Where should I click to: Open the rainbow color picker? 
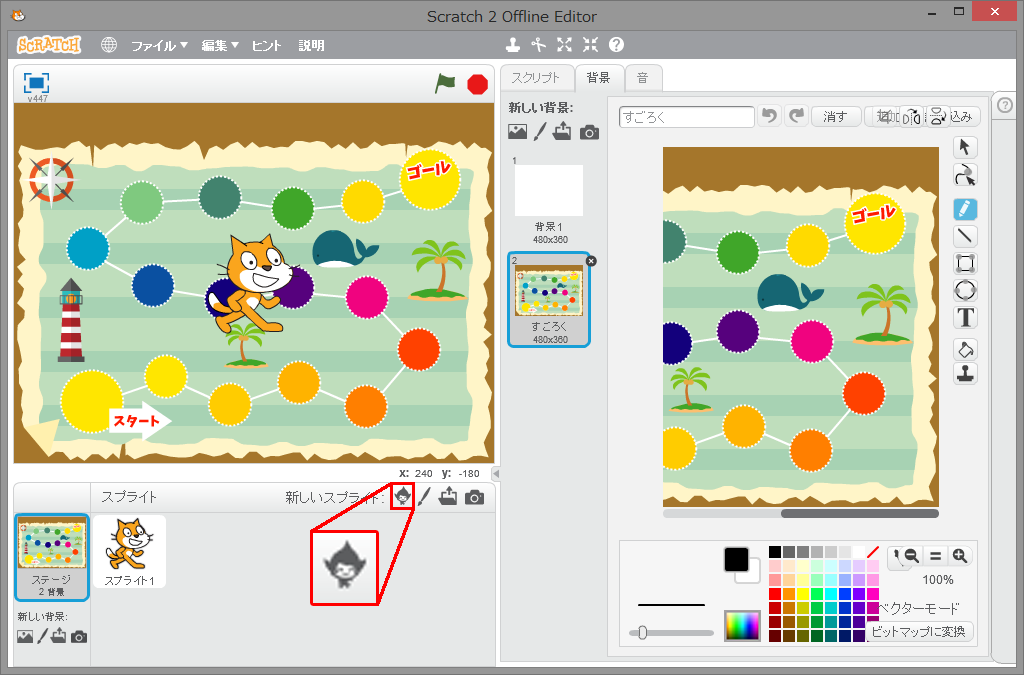tap(742, 626)
